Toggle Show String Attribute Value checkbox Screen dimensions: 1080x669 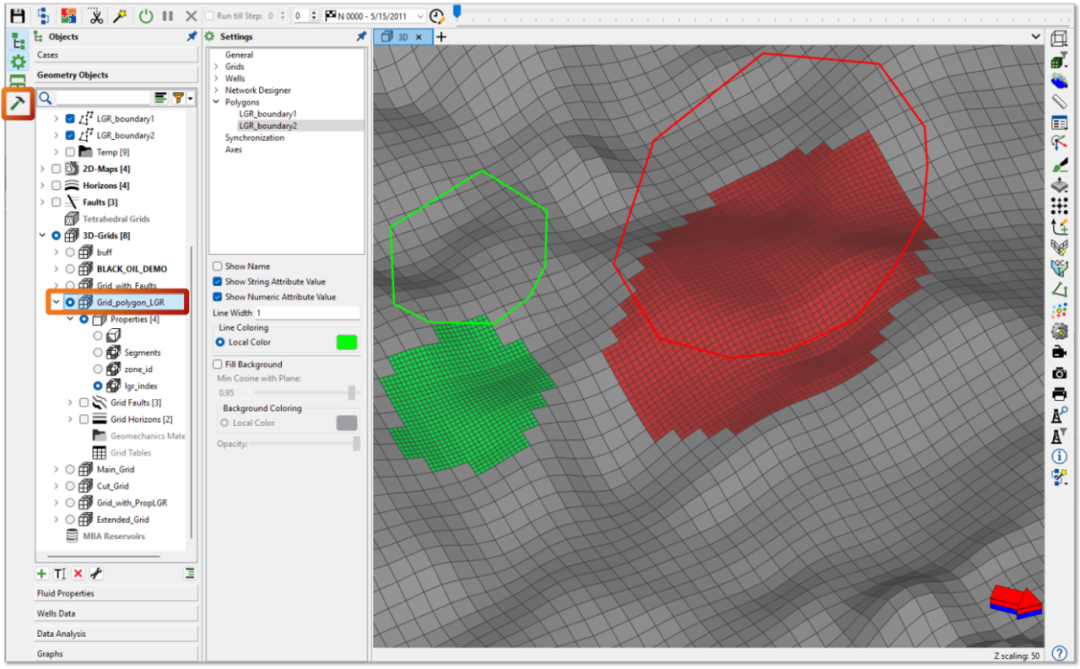[218, 281]
